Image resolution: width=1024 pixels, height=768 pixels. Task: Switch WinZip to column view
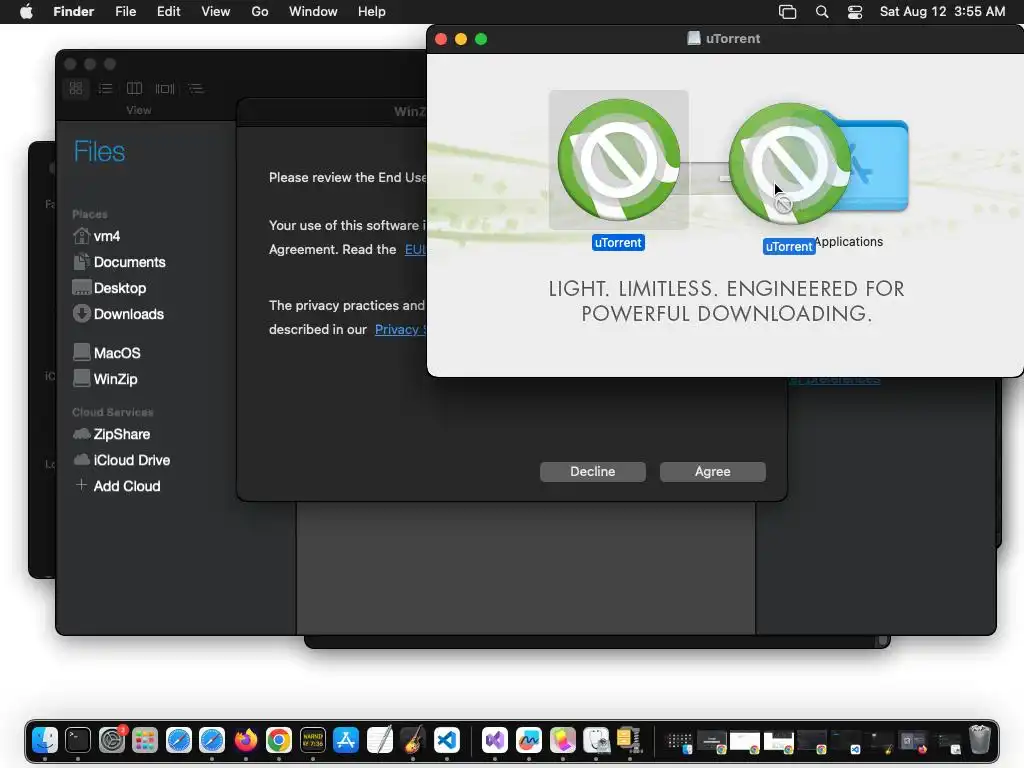coord(134,88)
